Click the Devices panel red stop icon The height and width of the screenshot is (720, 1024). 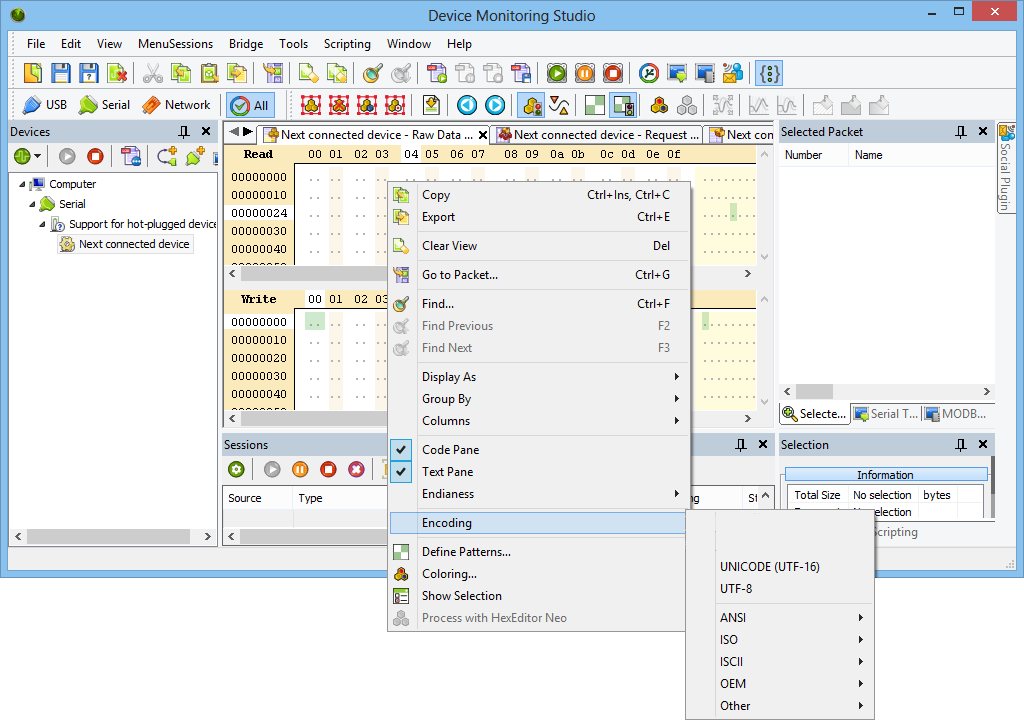click(95, 156)
